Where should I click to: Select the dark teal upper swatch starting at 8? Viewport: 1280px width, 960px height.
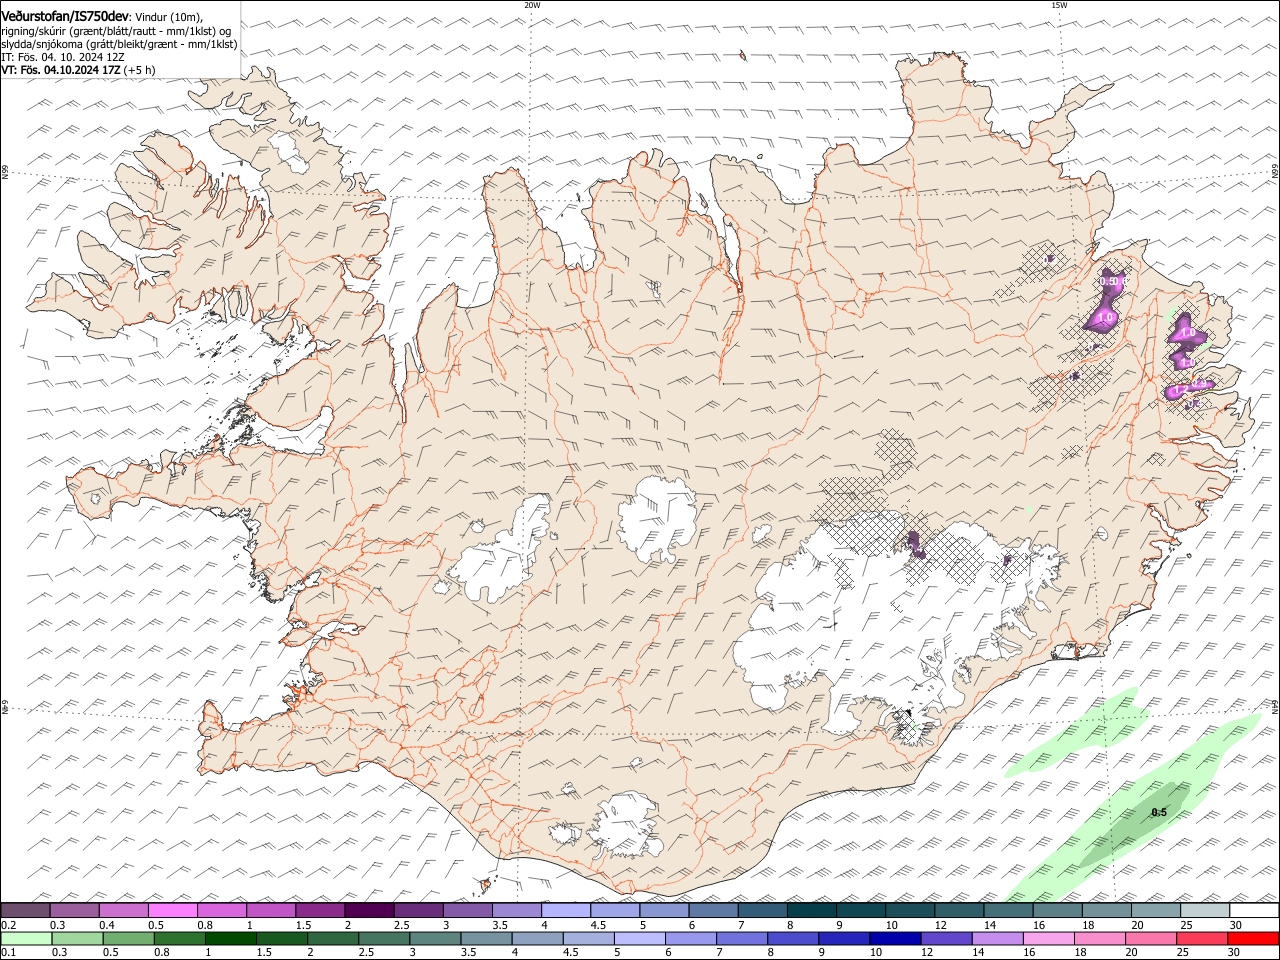click(812, 910)
